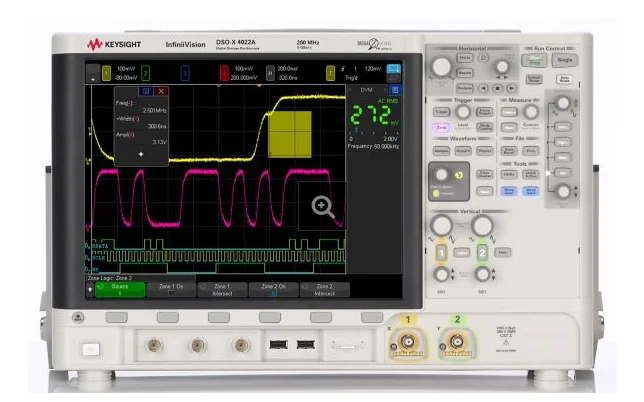Open the measurement popup's blue menu icon
This screenshot has width=644, height=402.
pos(146,91)
